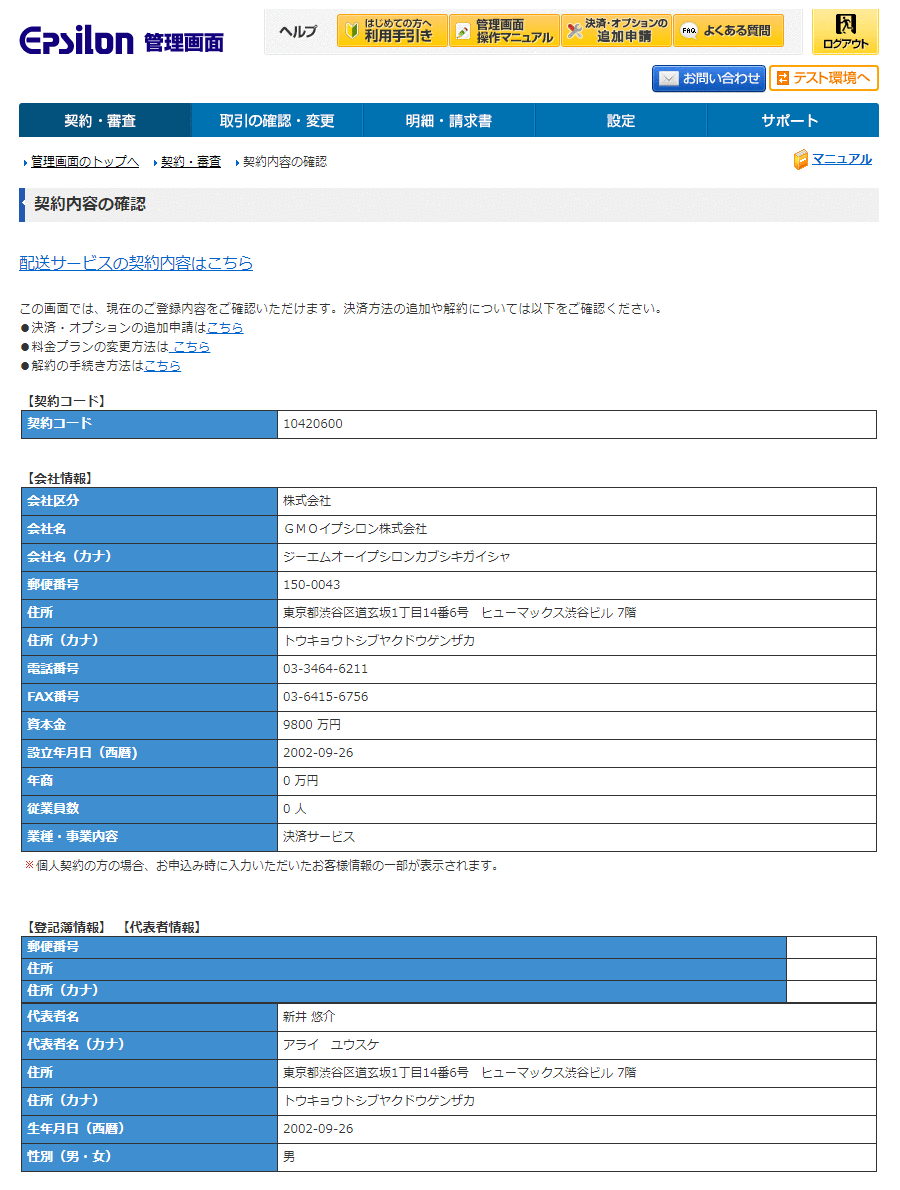The image size is (900, 1190).
Task: Select phone number 03-3464-6211
Action: pos(326,669)
